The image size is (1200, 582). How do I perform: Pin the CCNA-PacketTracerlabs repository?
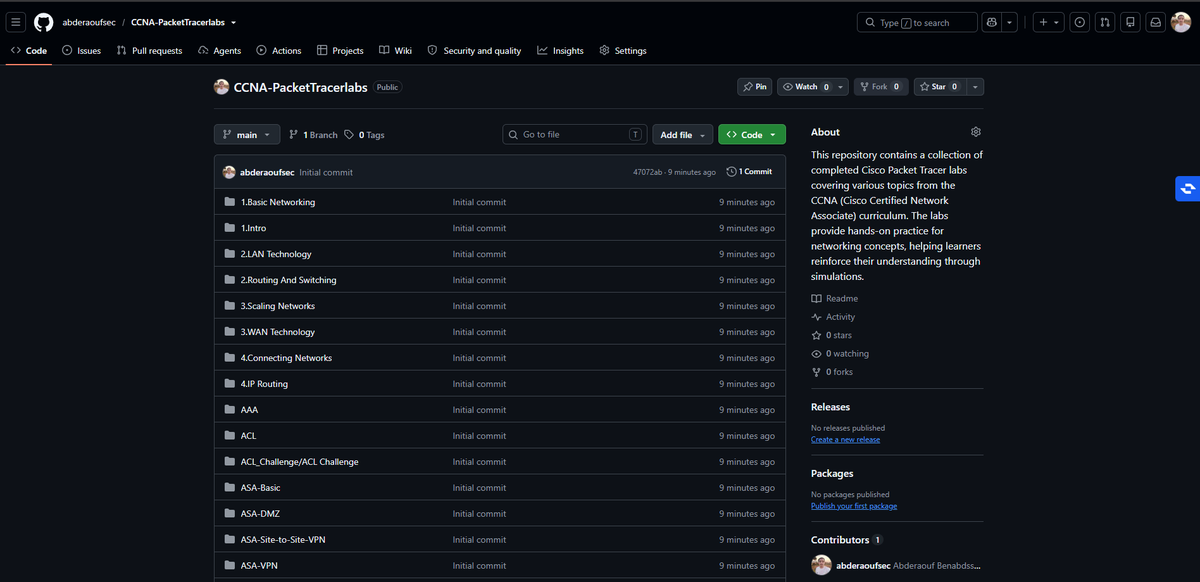tap(754, 87)
